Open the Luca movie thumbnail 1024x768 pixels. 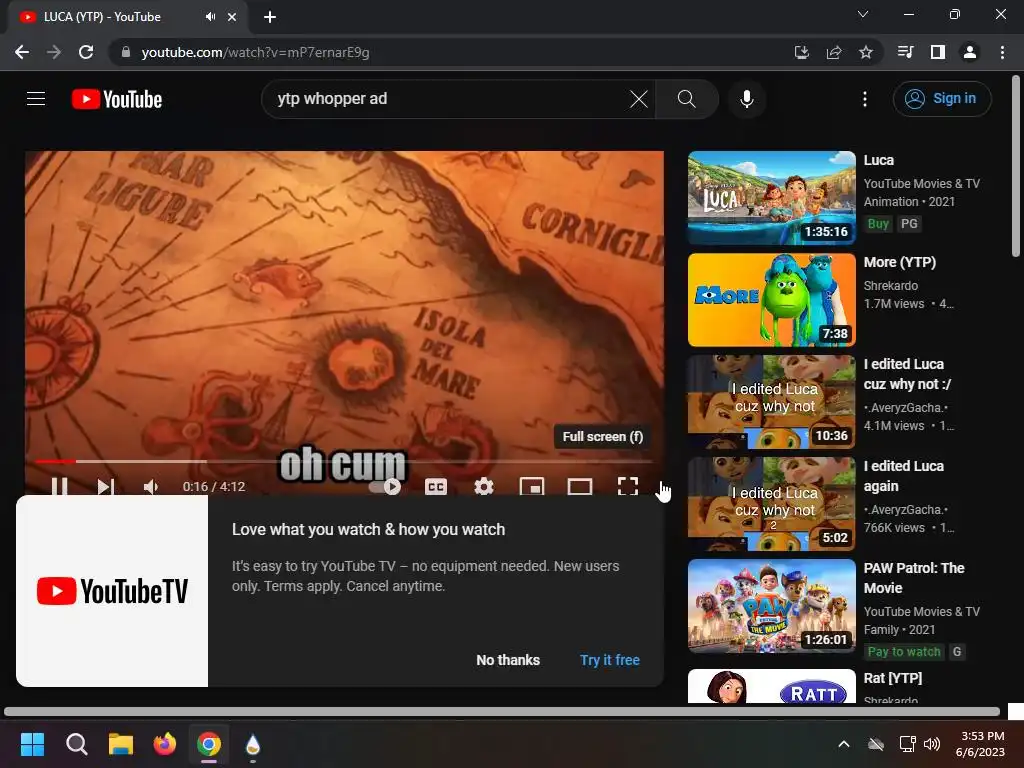coord(772,198)
